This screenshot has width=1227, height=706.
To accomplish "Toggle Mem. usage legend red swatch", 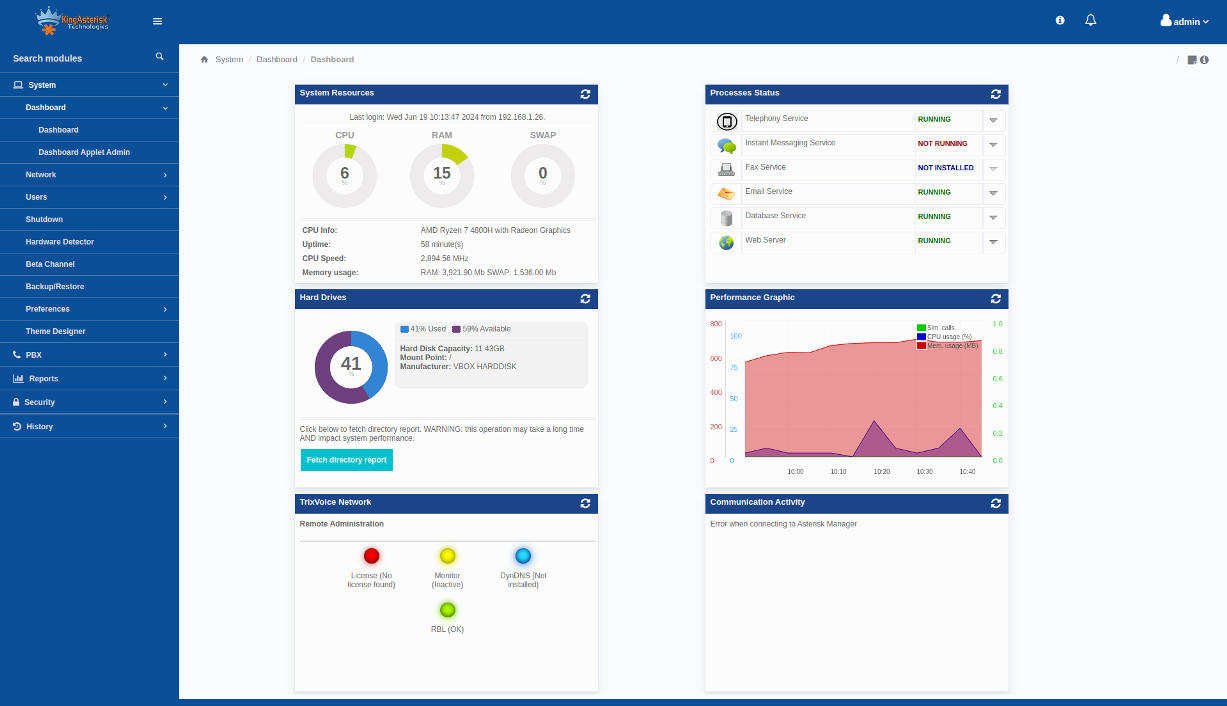I will [921, 345].
